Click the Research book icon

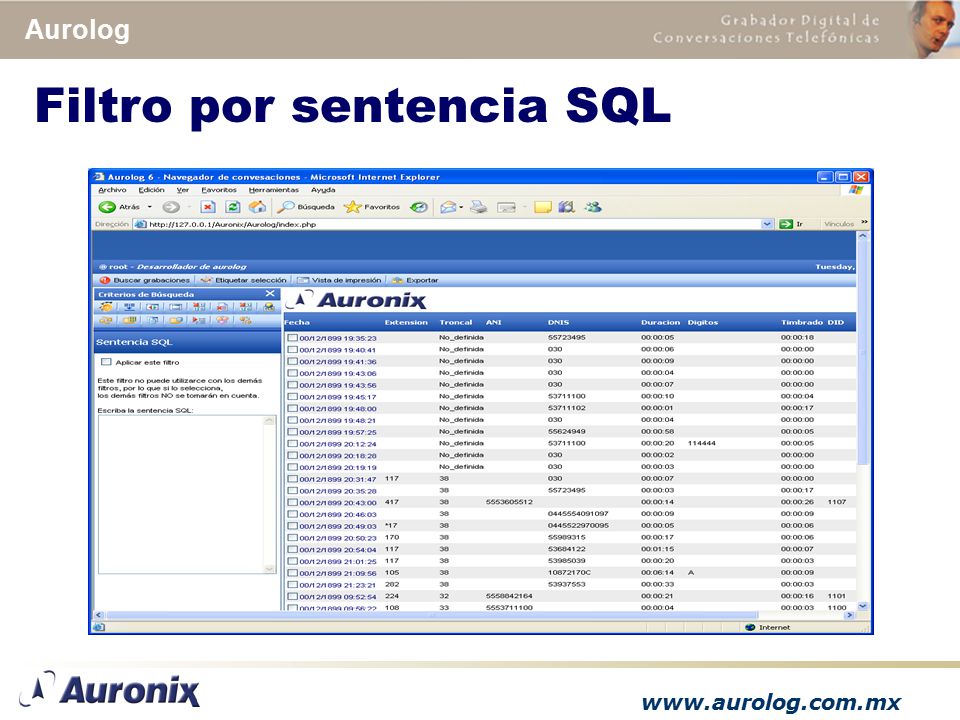[567, 207]
